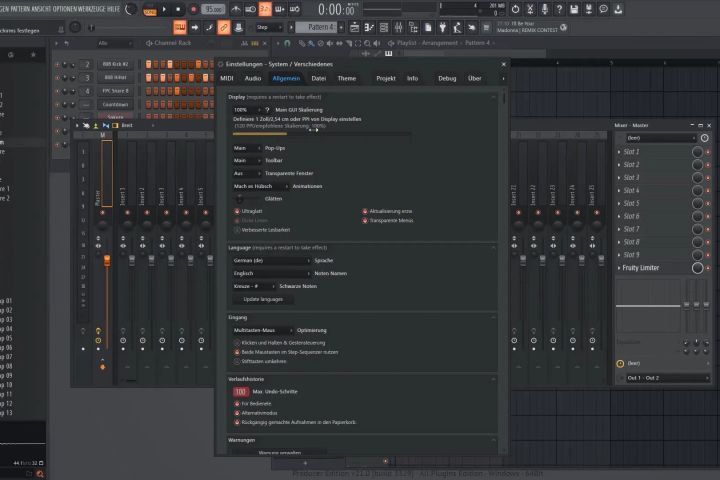The width and height of the screenshot is (720, 480).
Task: Toggle Alternativmodus option
Action: (237, 413)
